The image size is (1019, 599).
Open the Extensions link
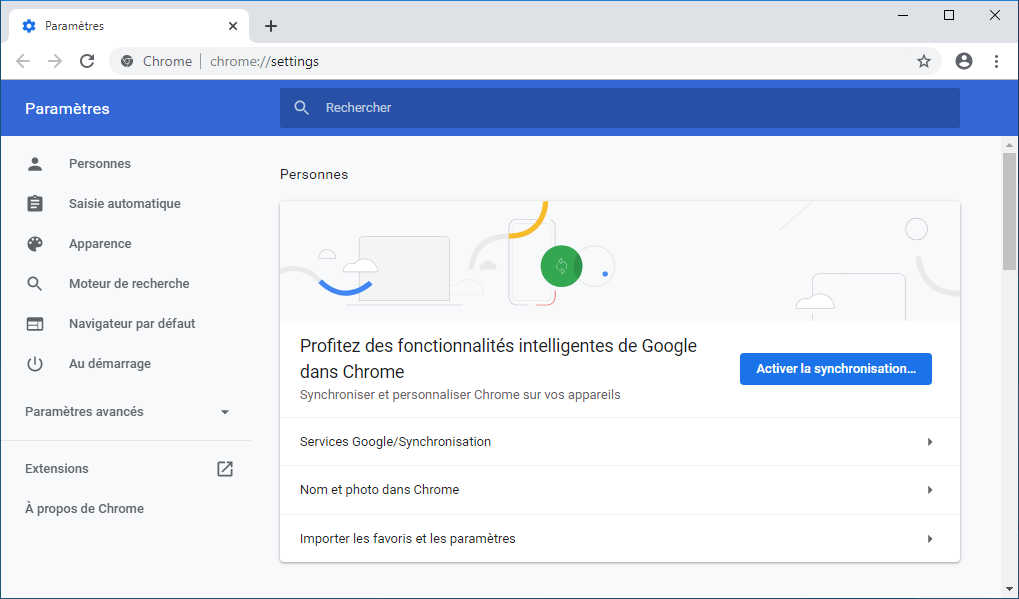click(57, 469)
